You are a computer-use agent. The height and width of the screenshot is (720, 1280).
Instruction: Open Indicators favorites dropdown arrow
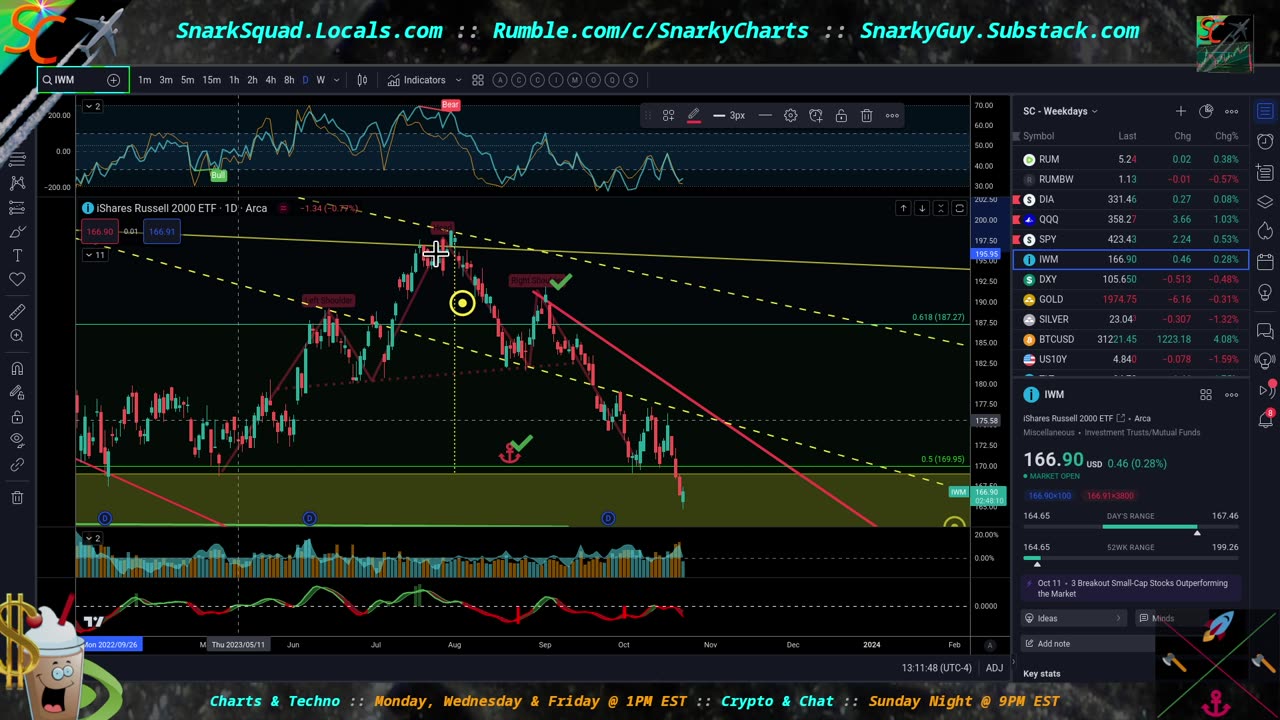pyautogui.click(x=458, y=80)
